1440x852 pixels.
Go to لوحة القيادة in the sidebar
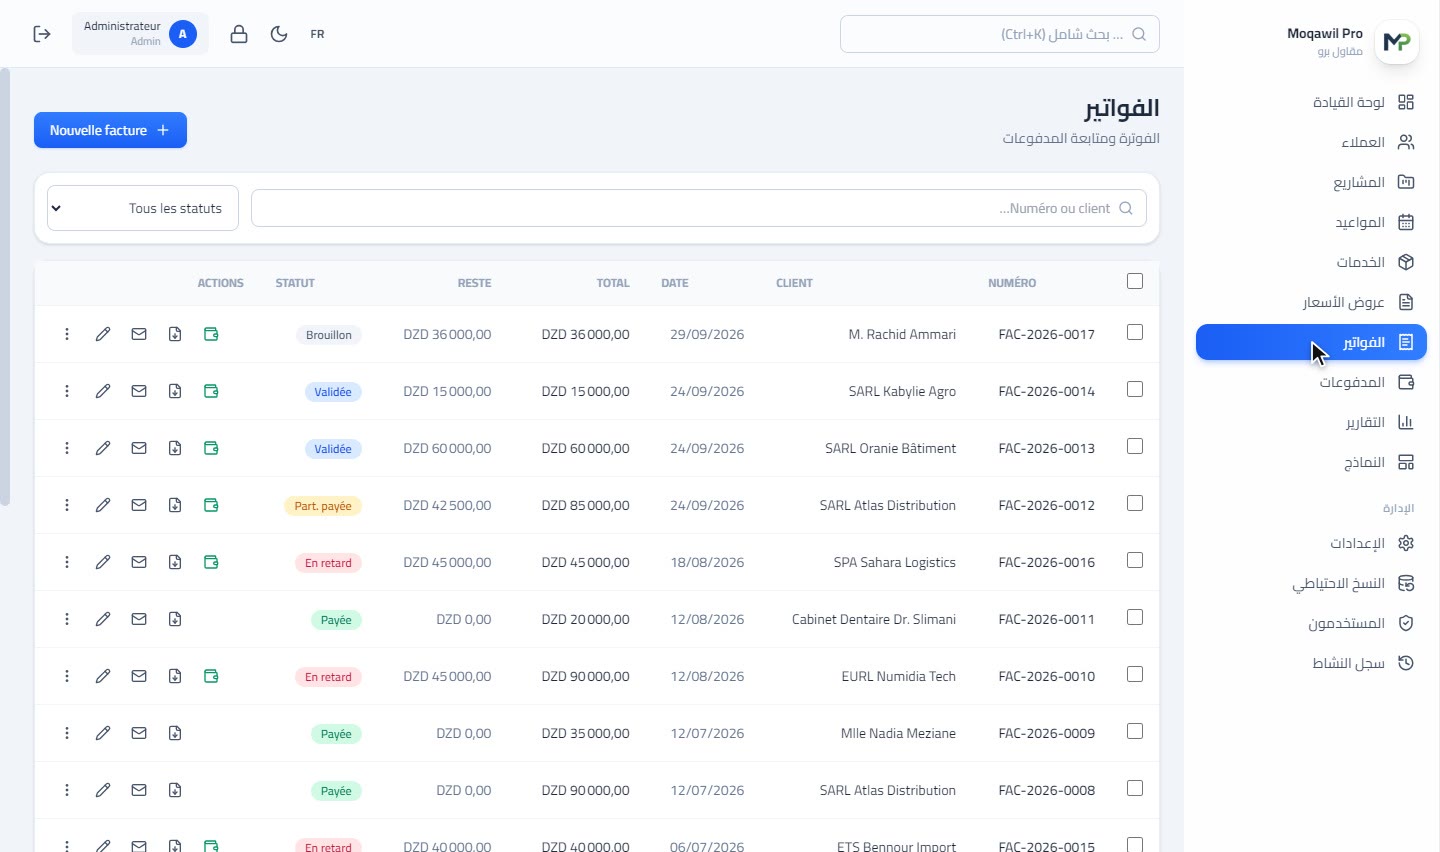point(1311,102)
